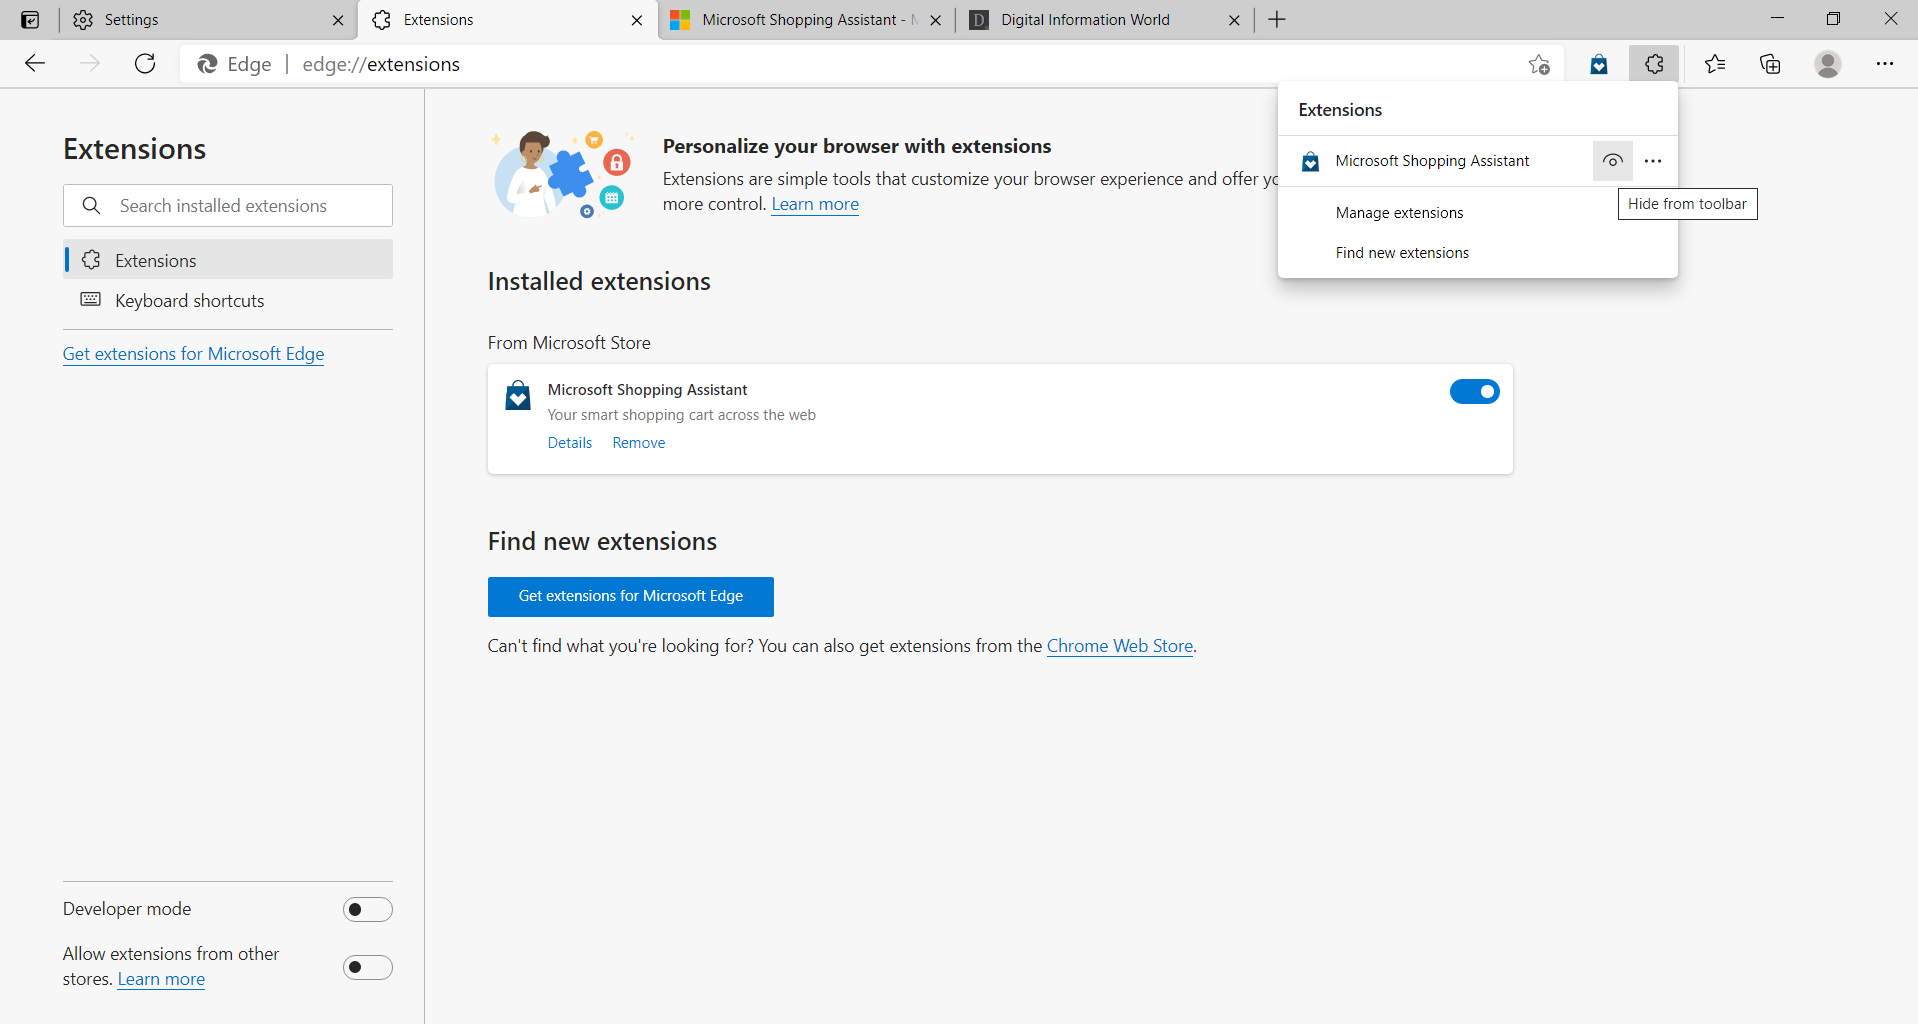Click Get extensions for Microsoft Edge button
Image resolution: width=1918 pixels, height=1024 pixels.
coord(630,596)
